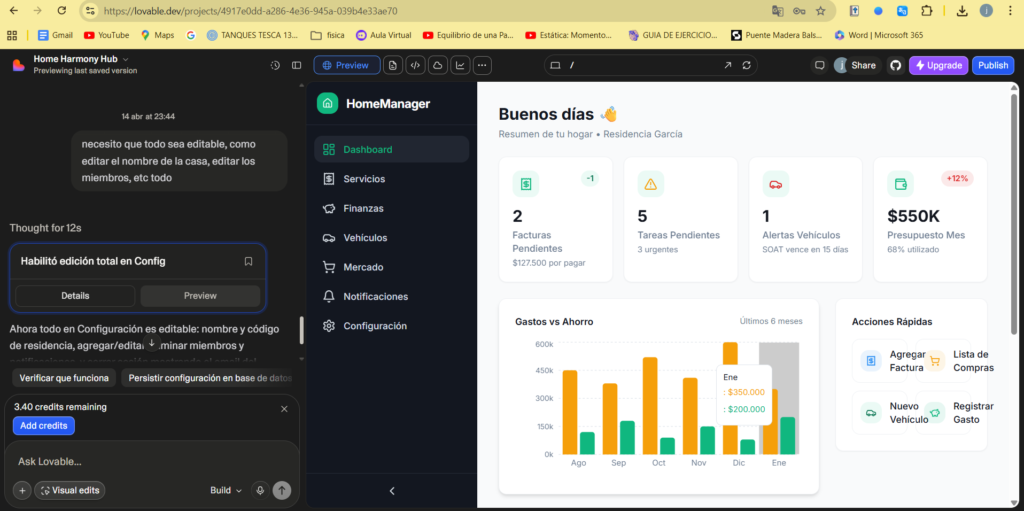Click Details on the edit card

(x=75, y=295)
